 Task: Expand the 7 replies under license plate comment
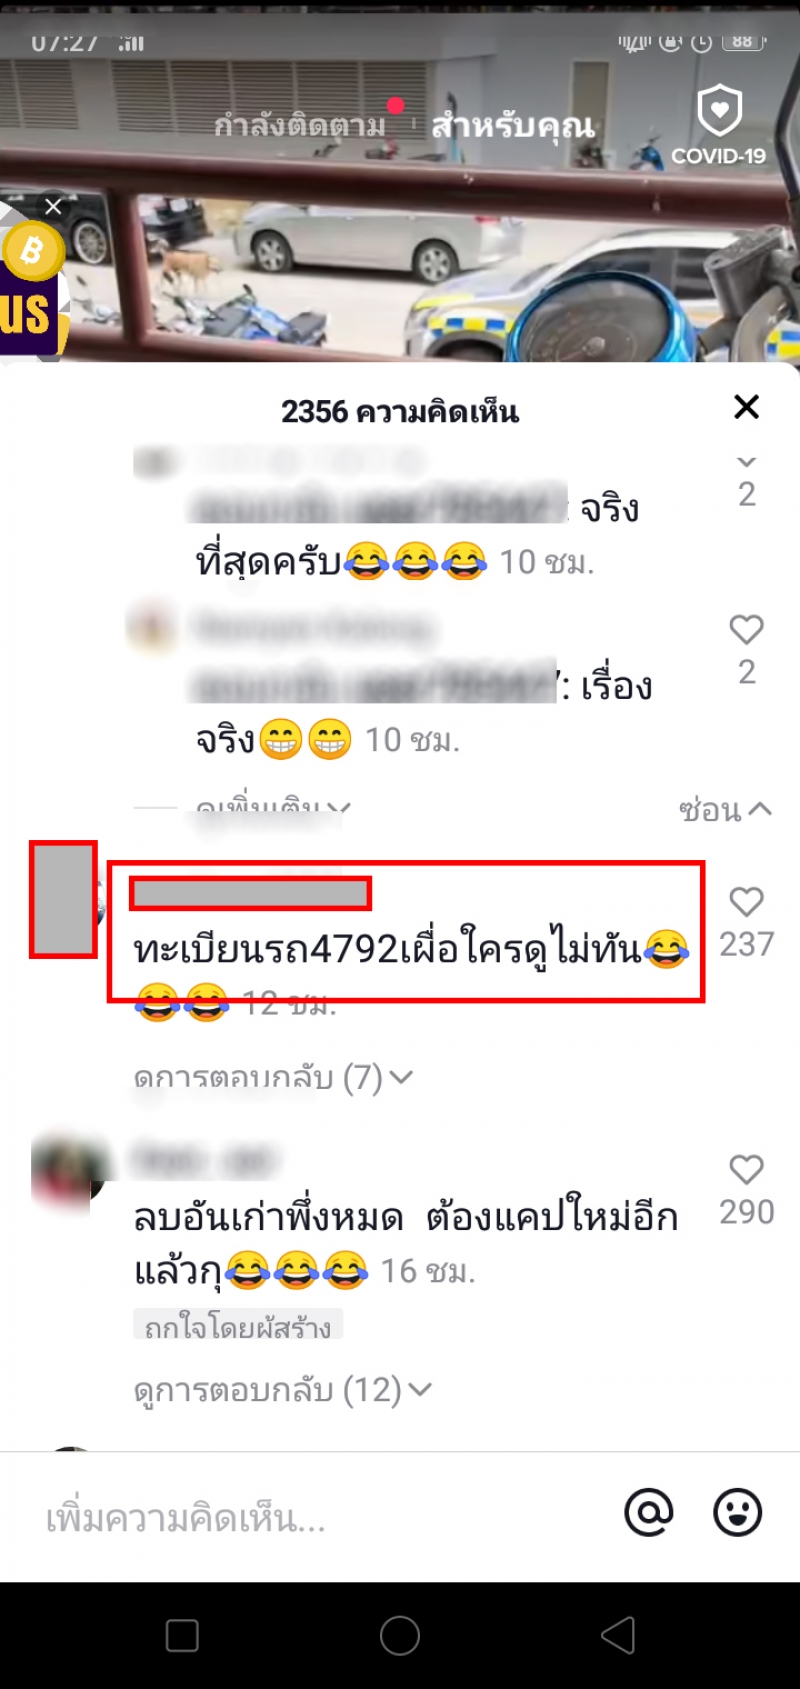(273, 1077)
